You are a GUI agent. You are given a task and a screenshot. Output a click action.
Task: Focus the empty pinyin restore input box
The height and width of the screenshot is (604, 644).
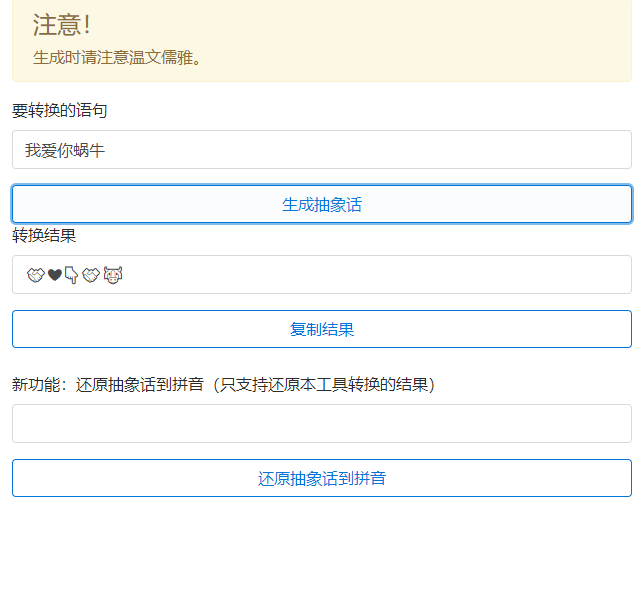(321, 423)
